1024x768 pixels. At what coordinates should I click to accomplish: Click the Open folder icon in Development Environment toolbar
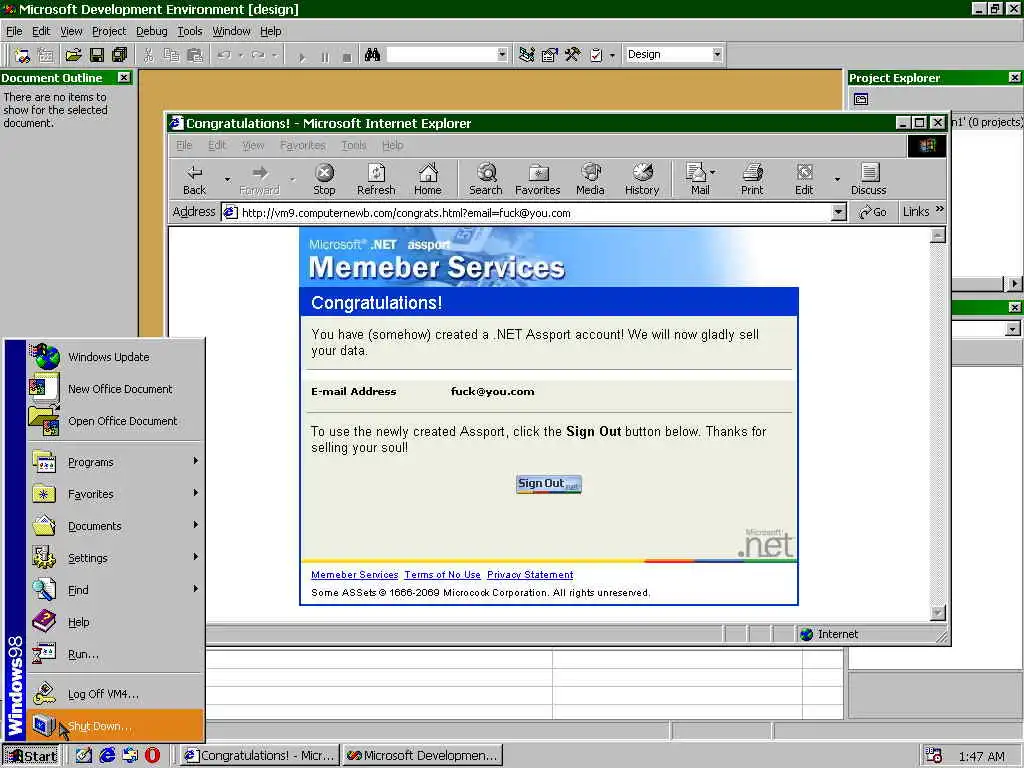(x=73, y=55)
